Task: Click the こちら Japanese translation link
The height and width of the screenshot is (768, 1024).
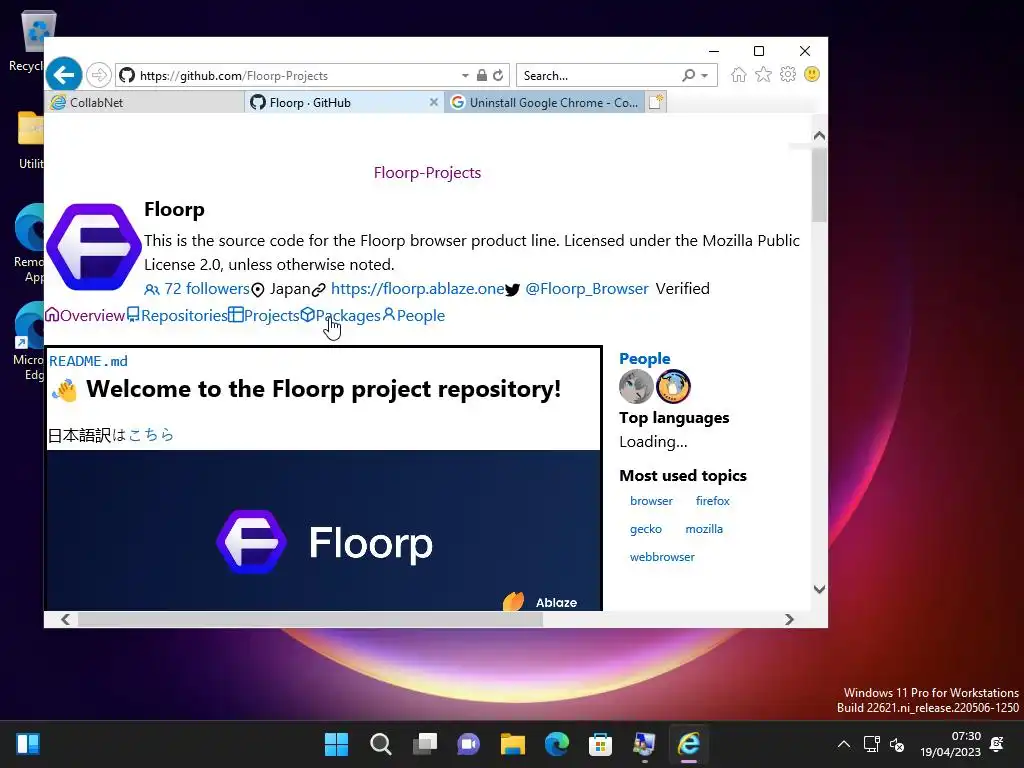Action: coord(151,435)
